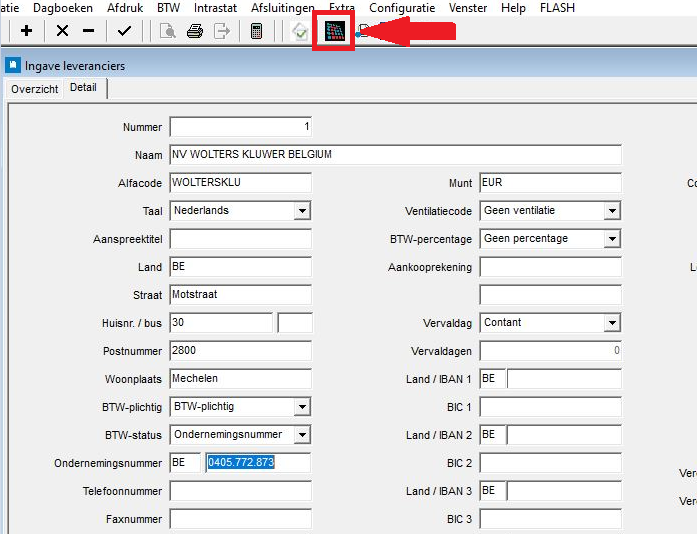Image resolution: width=697 pixels, height=534 pixels.
Task: Click the printer icon
Action: 195,31
